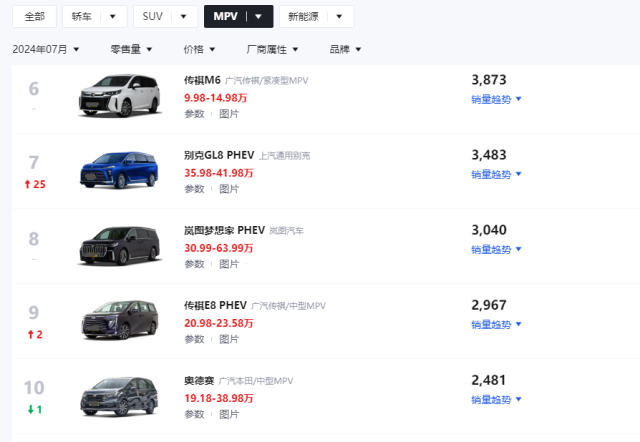The width and height of the screenshot is (640, 442).
Task: Open the SUV category dropdown
Action: tap(165, 16)
